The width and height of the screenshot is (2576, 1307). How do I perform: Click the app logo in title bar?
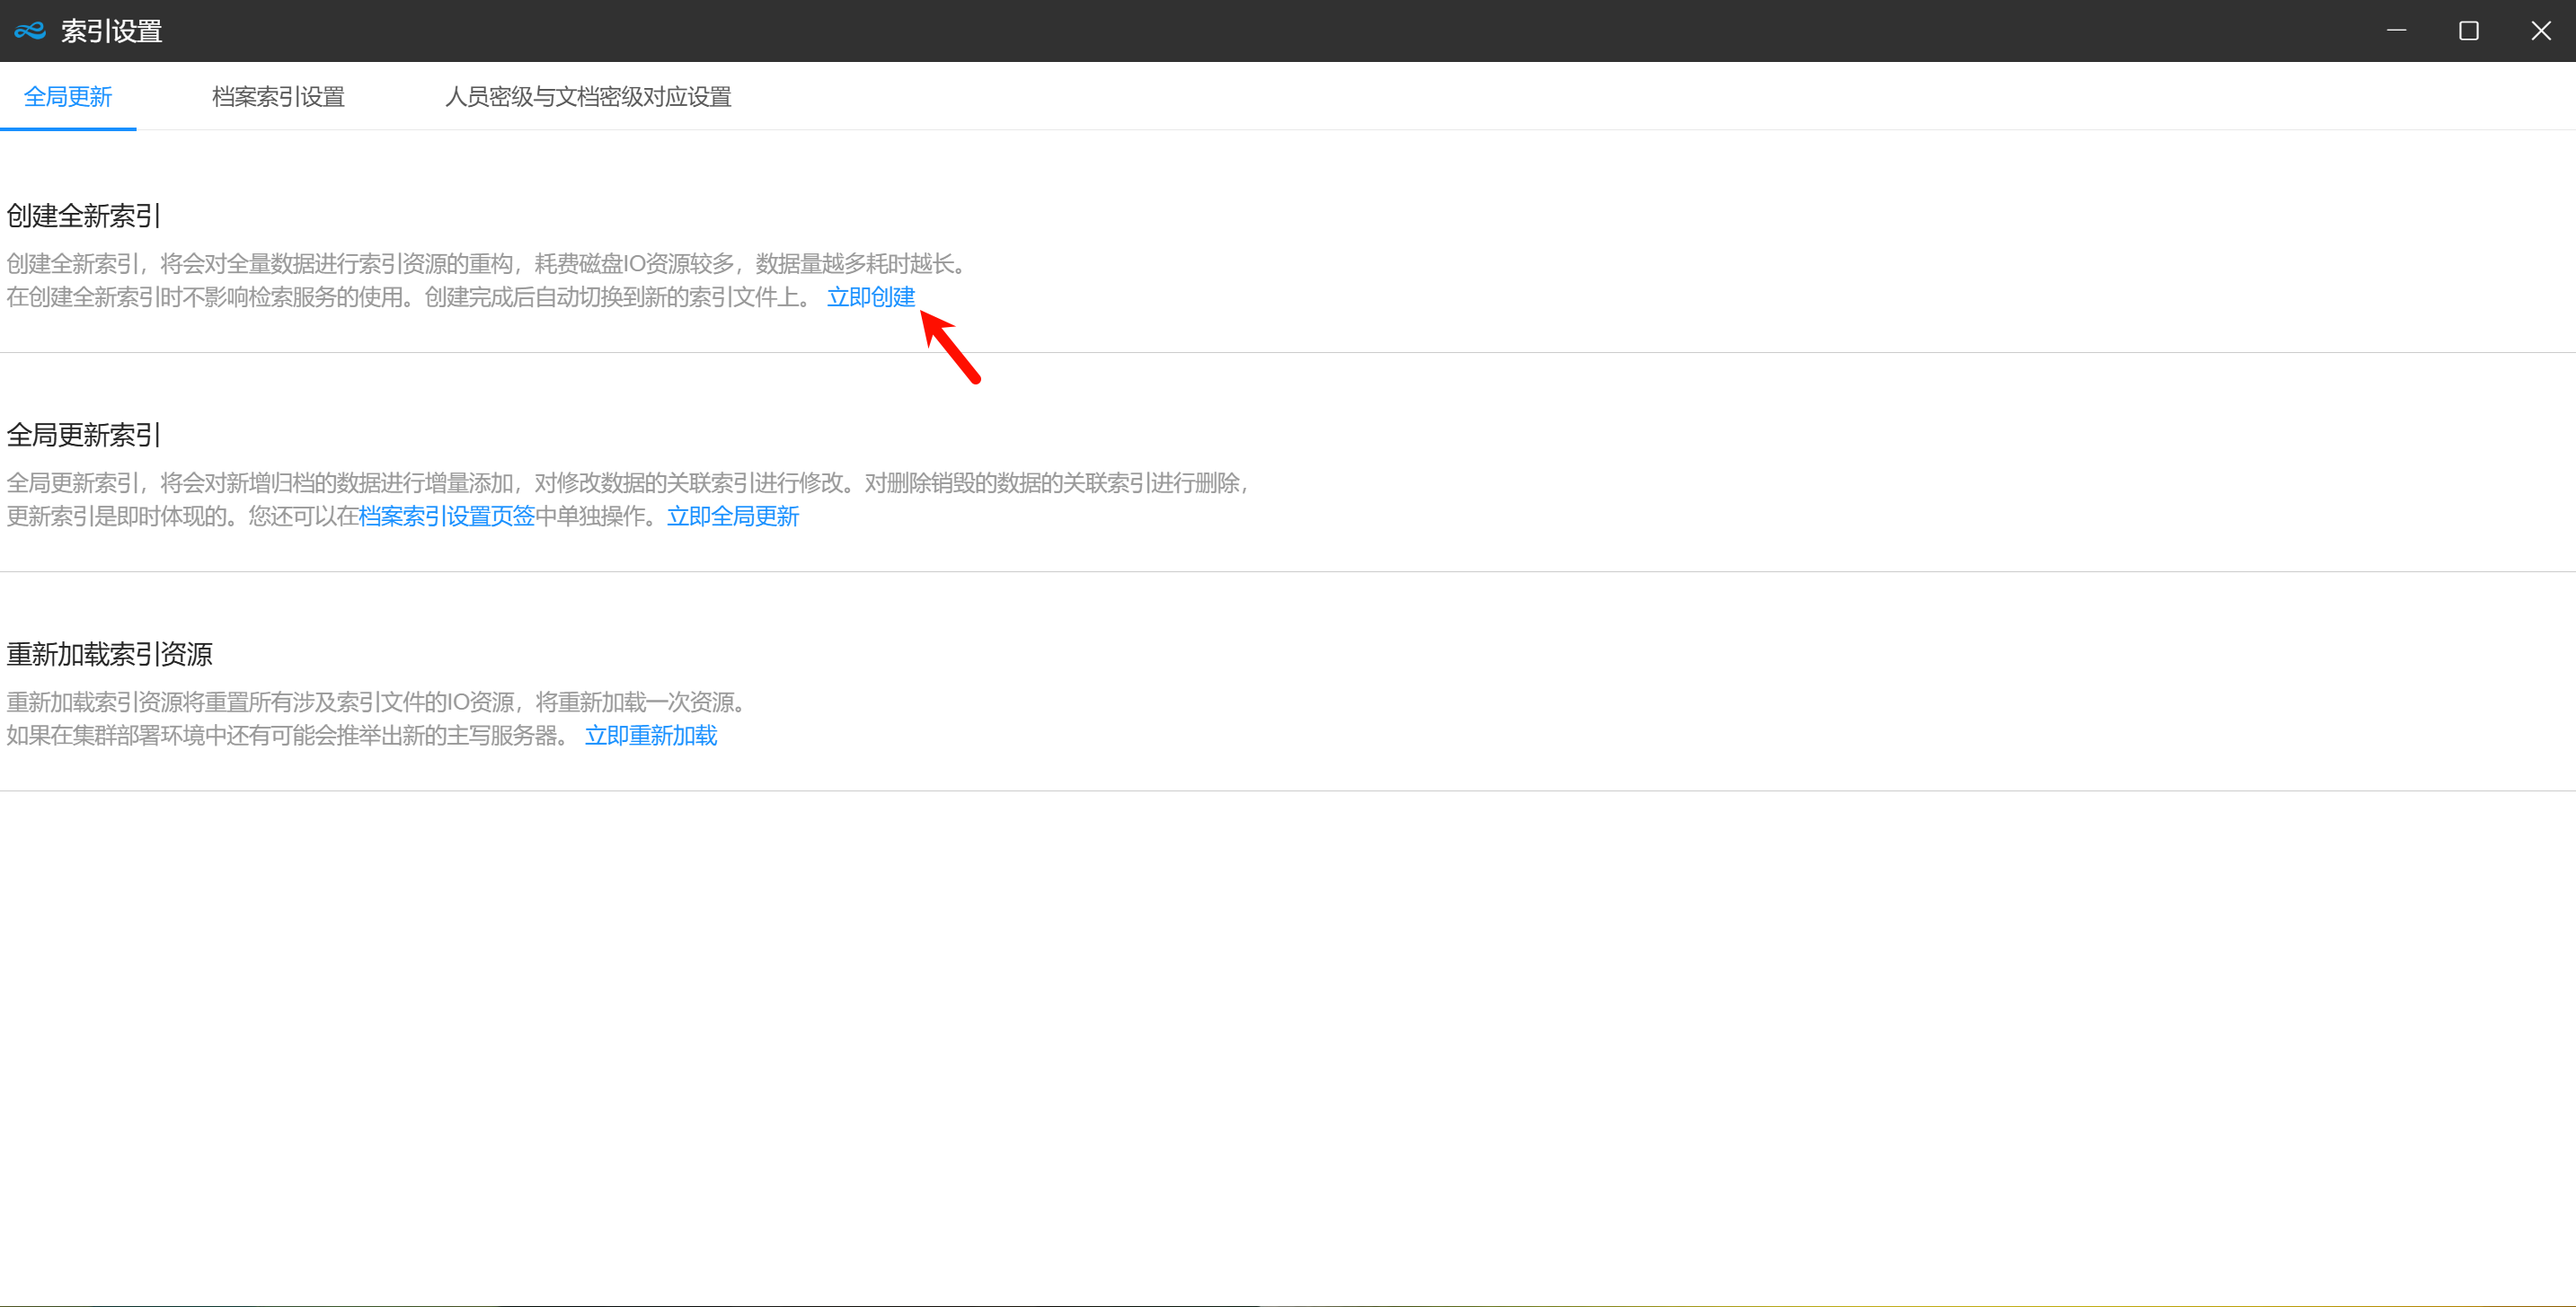(30, 31)
